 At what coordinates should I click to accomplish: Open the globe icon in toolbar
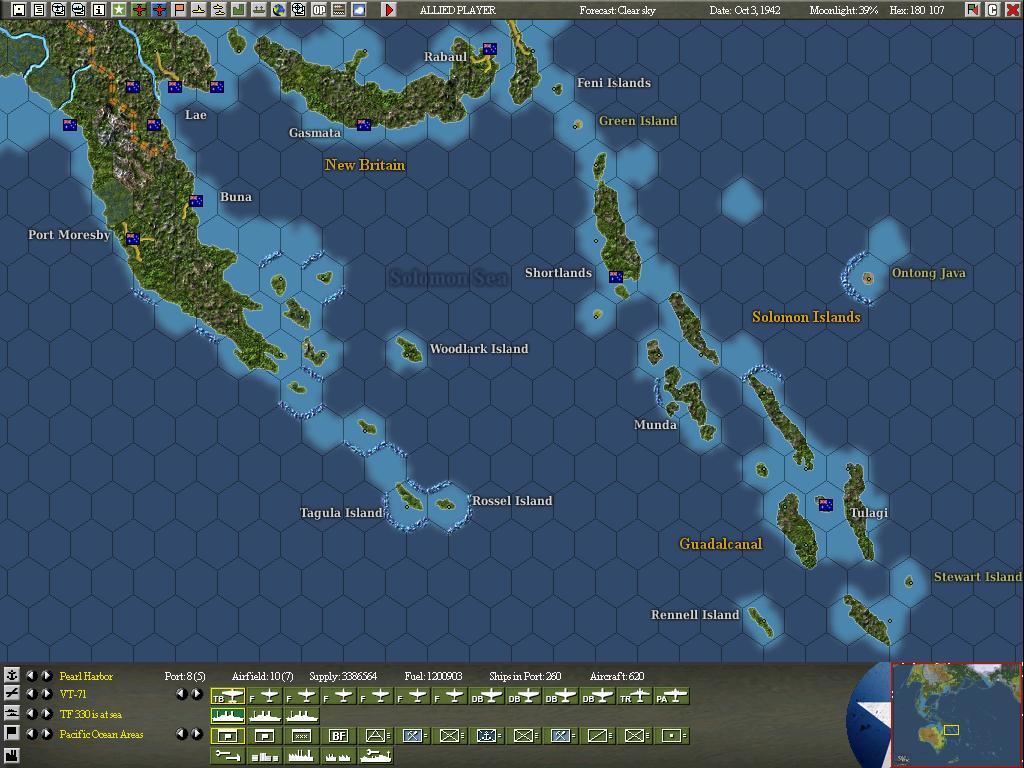[x=278, y=10]
